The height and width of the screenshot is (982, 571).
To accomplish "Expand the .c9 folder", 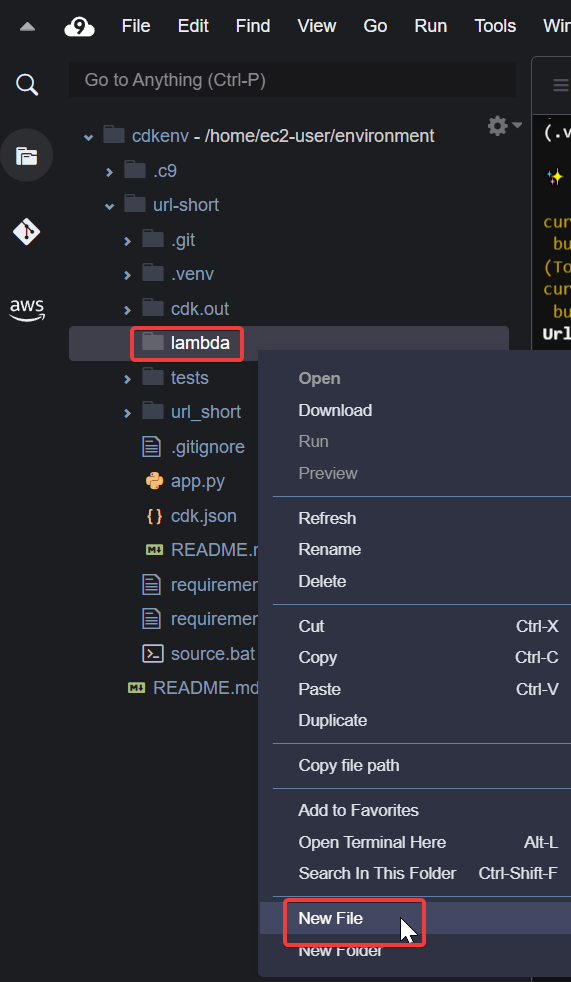I will coord(109,171).
